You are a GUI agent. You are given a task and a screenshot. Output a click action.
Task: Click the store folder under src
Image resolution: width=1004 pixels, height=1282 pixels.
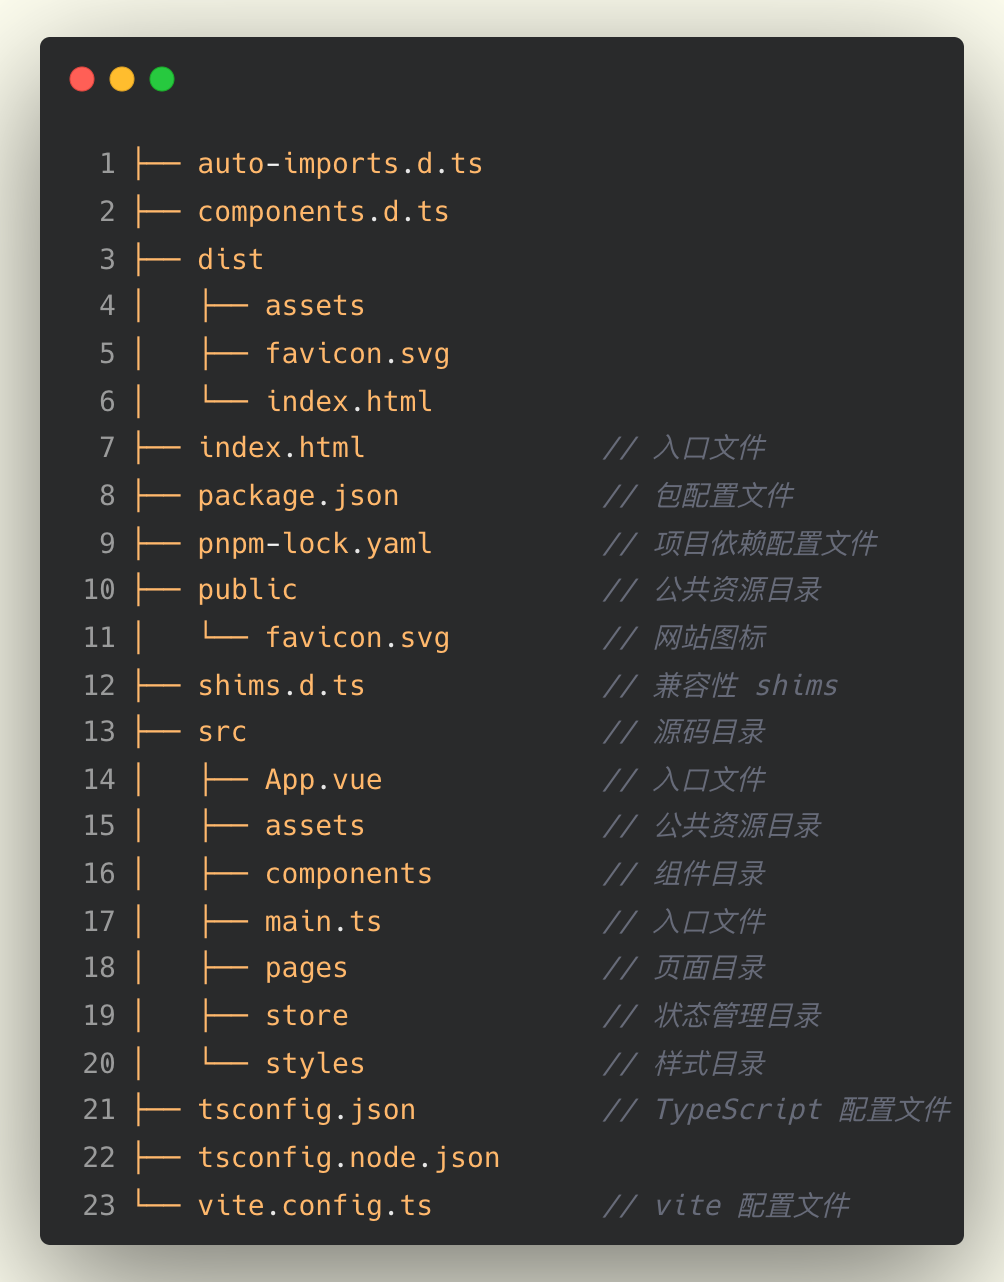(306, 1015)
